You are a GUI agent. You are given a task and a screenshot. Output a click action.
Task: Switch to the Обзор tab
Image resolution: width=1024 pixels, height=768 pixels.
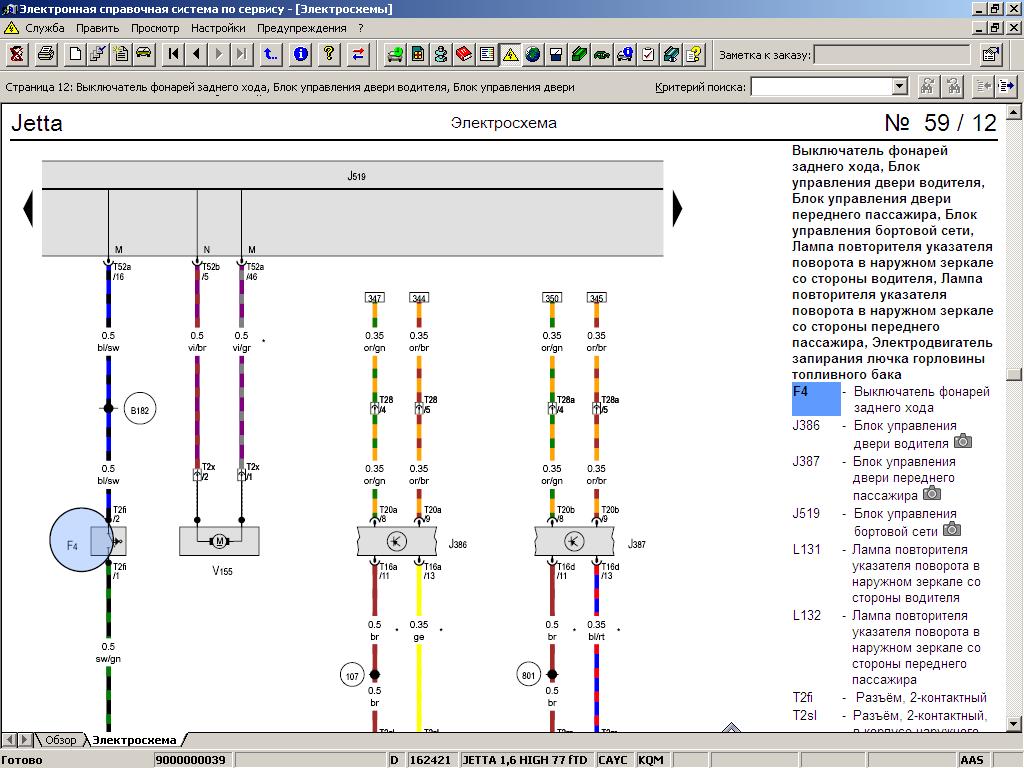click(x=60, y=740)
